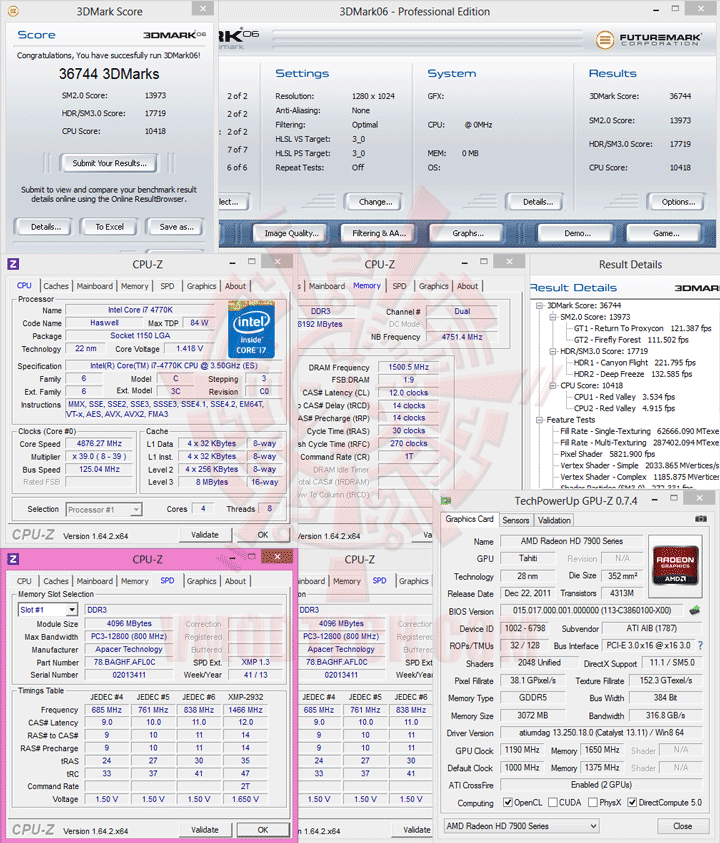
Task: Toggle the OpenCL checkbox in GPU-Z
Action: coord(507,803)
